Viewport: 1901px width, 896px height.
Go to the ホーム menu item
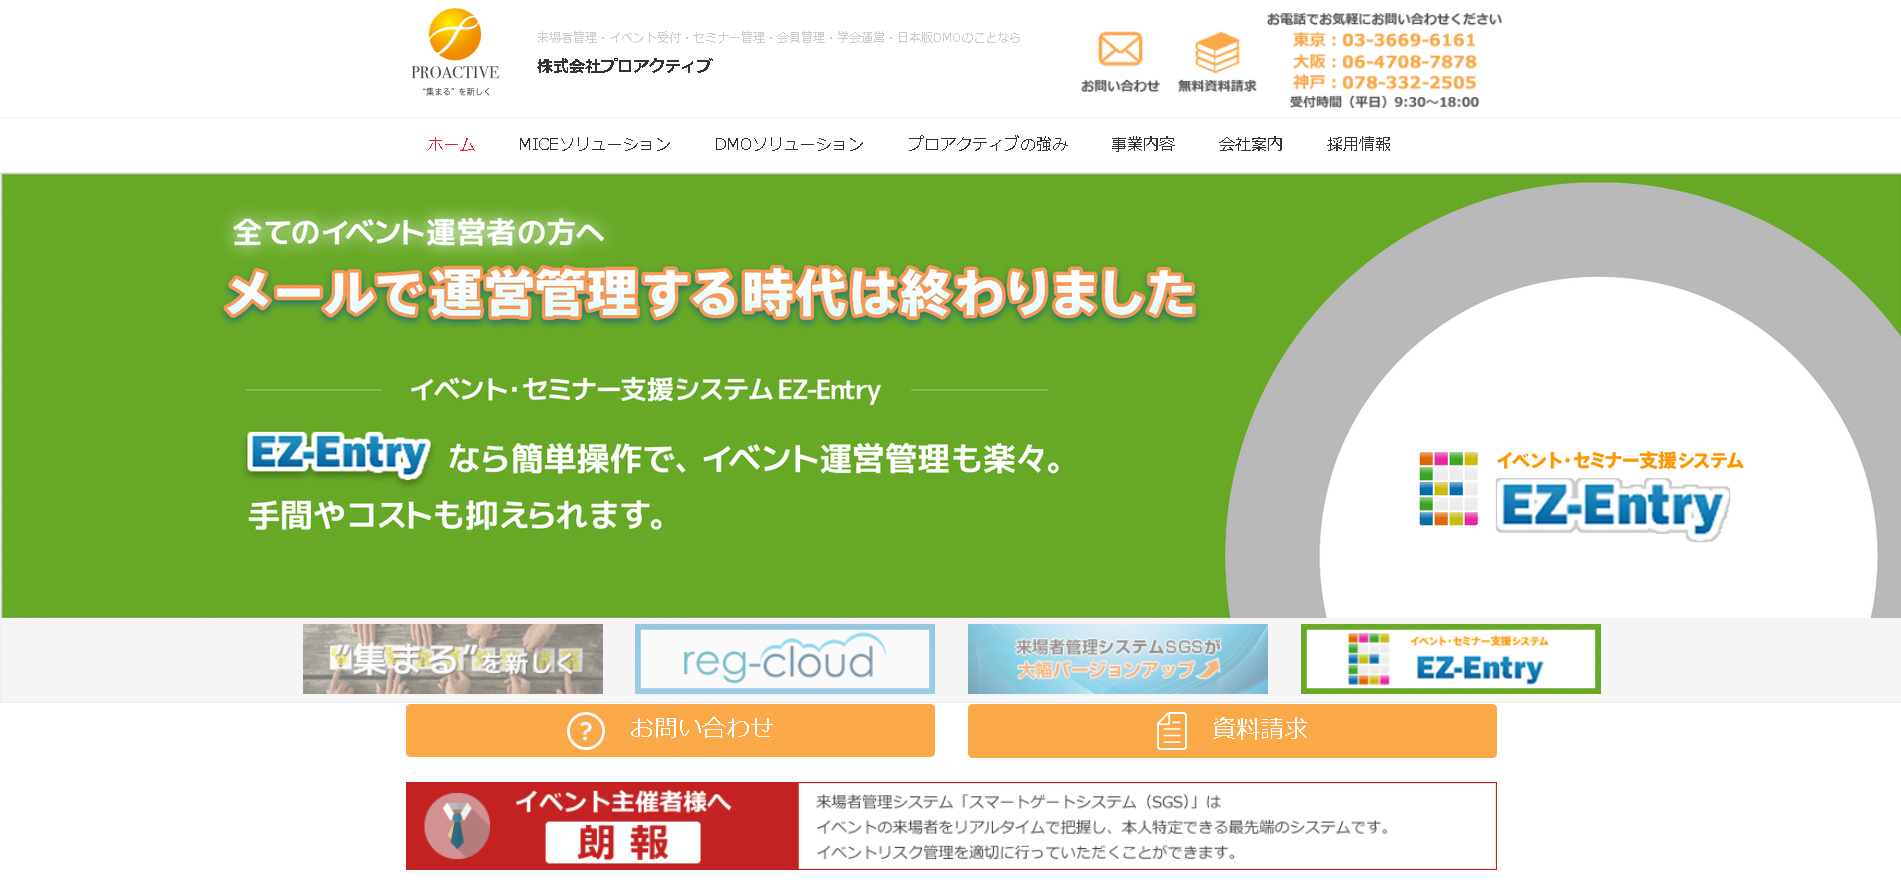[451, 144]
